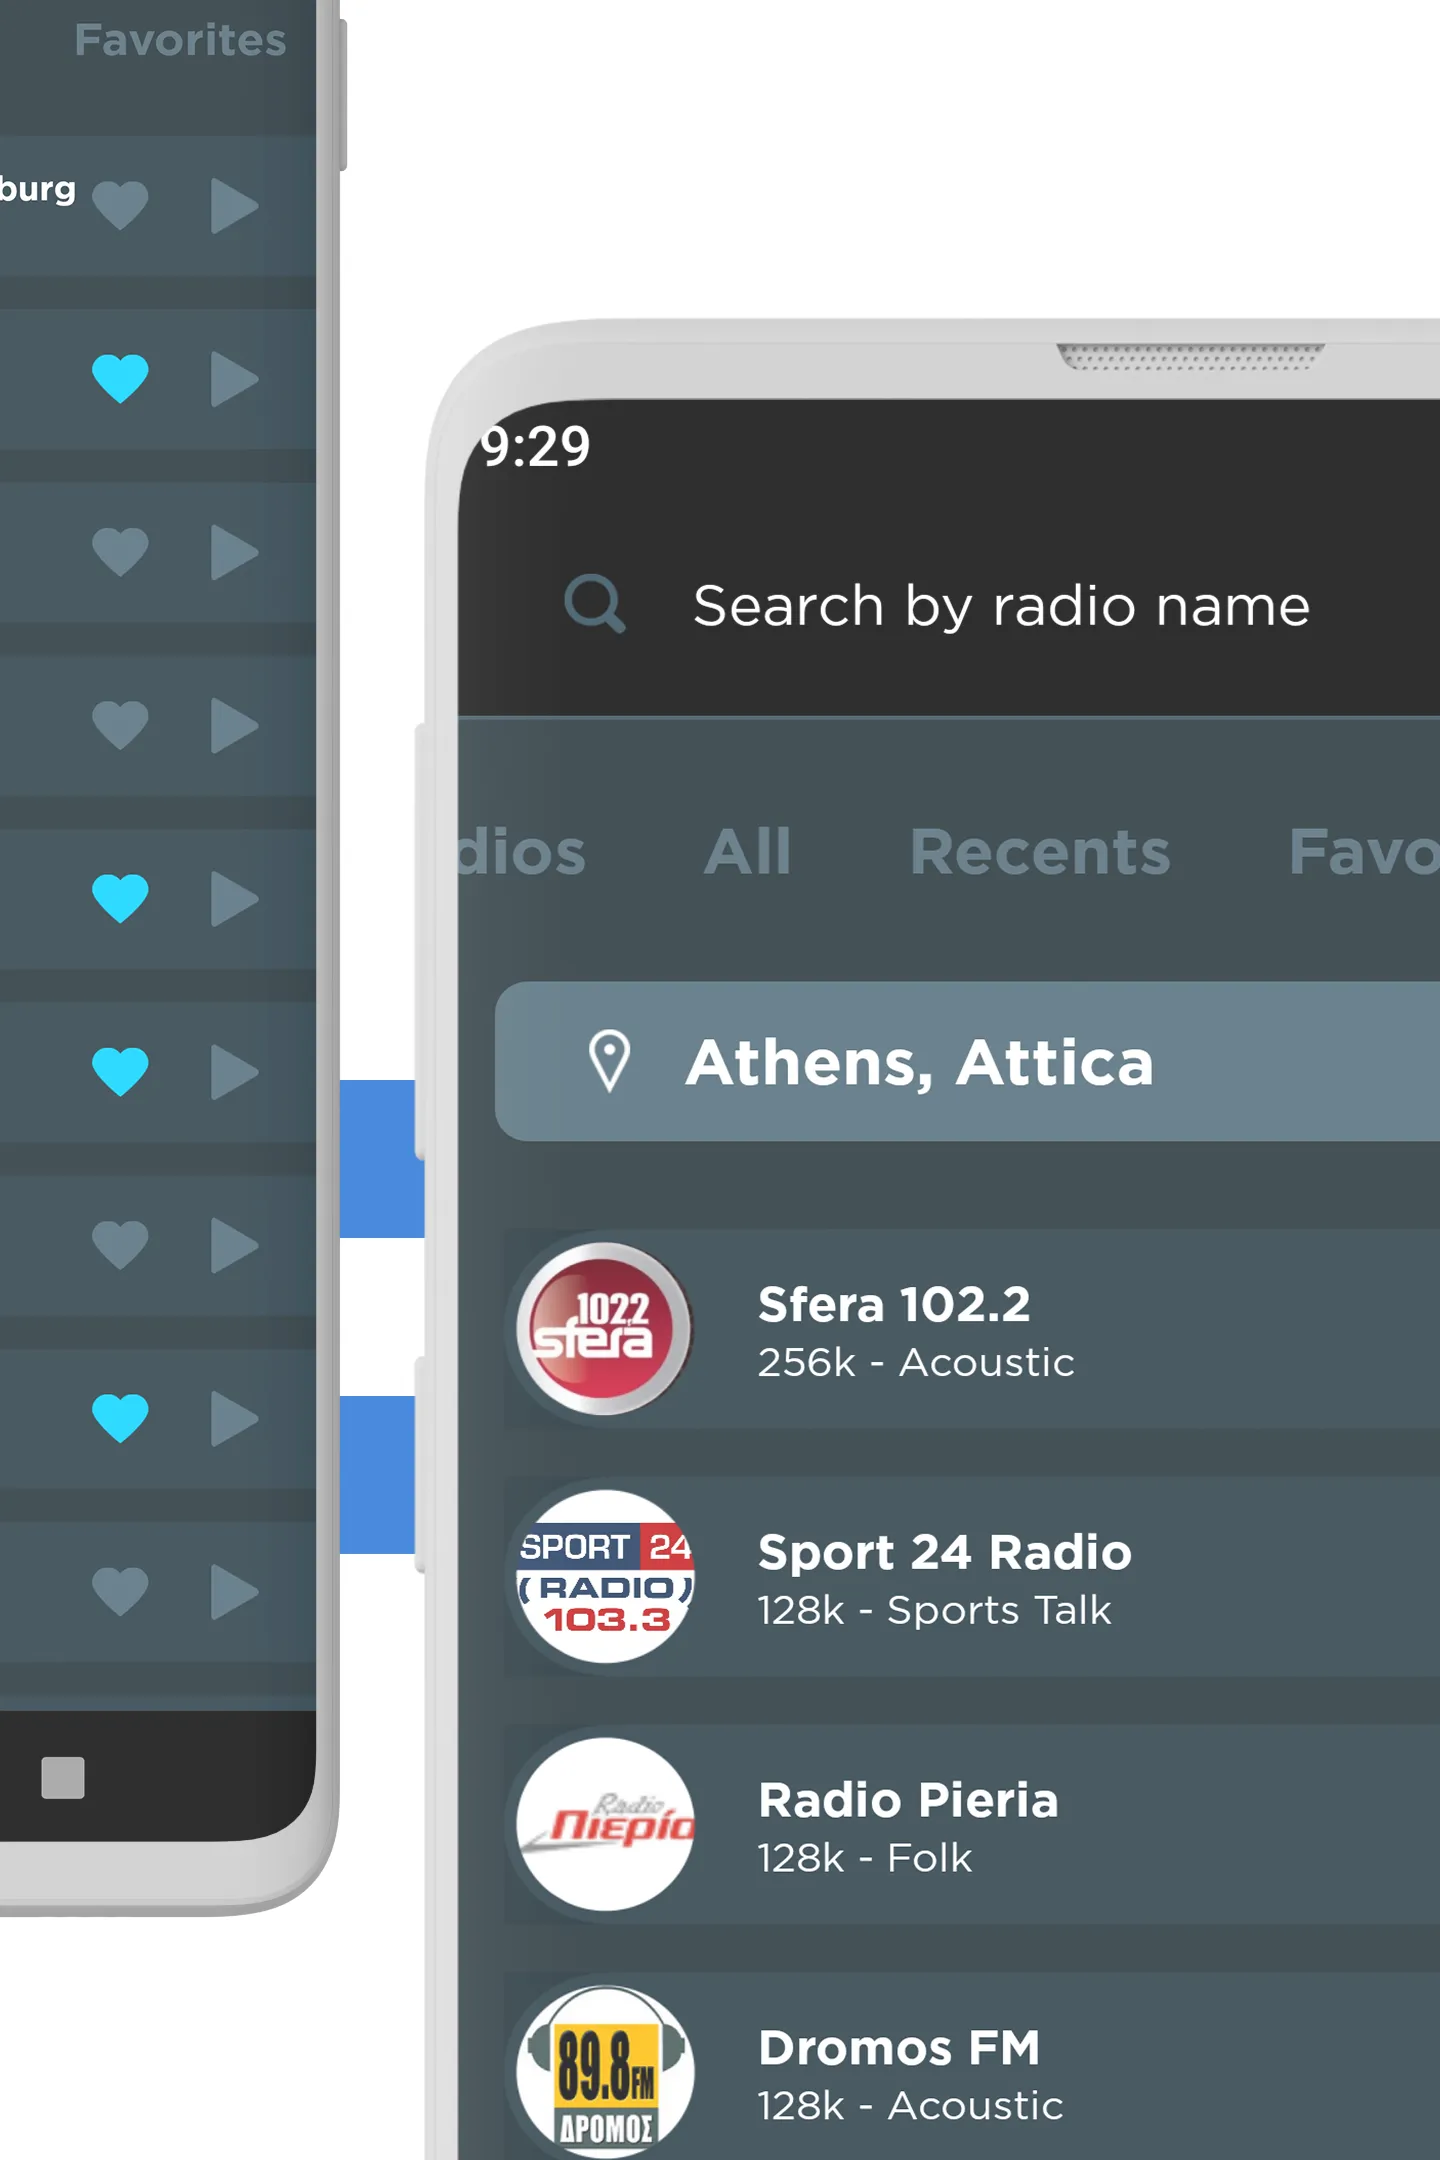Unfavorite the topmost cyan heart station
Viewport: 1440px width, 2160px height.
[x=120, y=379]
